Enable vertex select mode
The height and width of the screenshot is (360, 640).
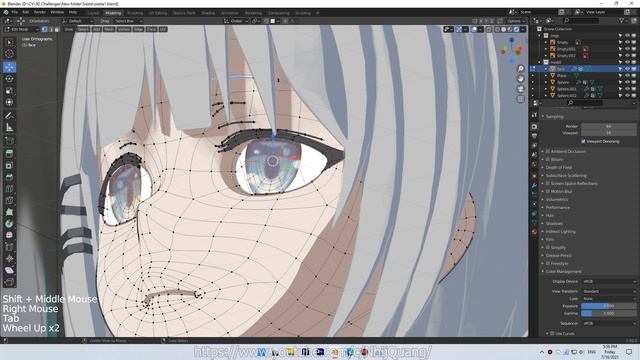coord(44,29)
